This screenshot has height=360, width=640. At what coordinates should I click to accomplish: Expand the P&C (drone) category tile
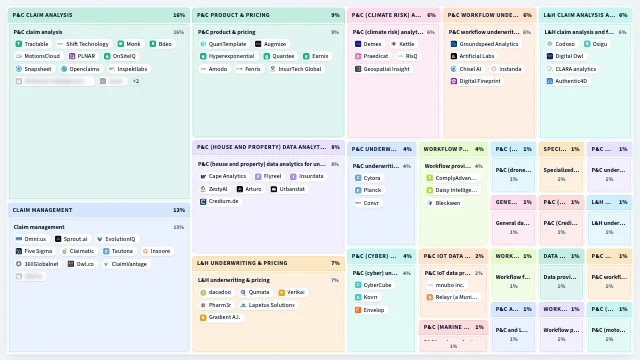click(513, 174)
